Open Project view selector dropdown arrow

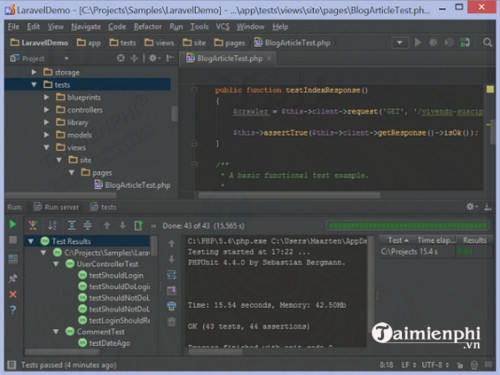click(x=66, y=58)
